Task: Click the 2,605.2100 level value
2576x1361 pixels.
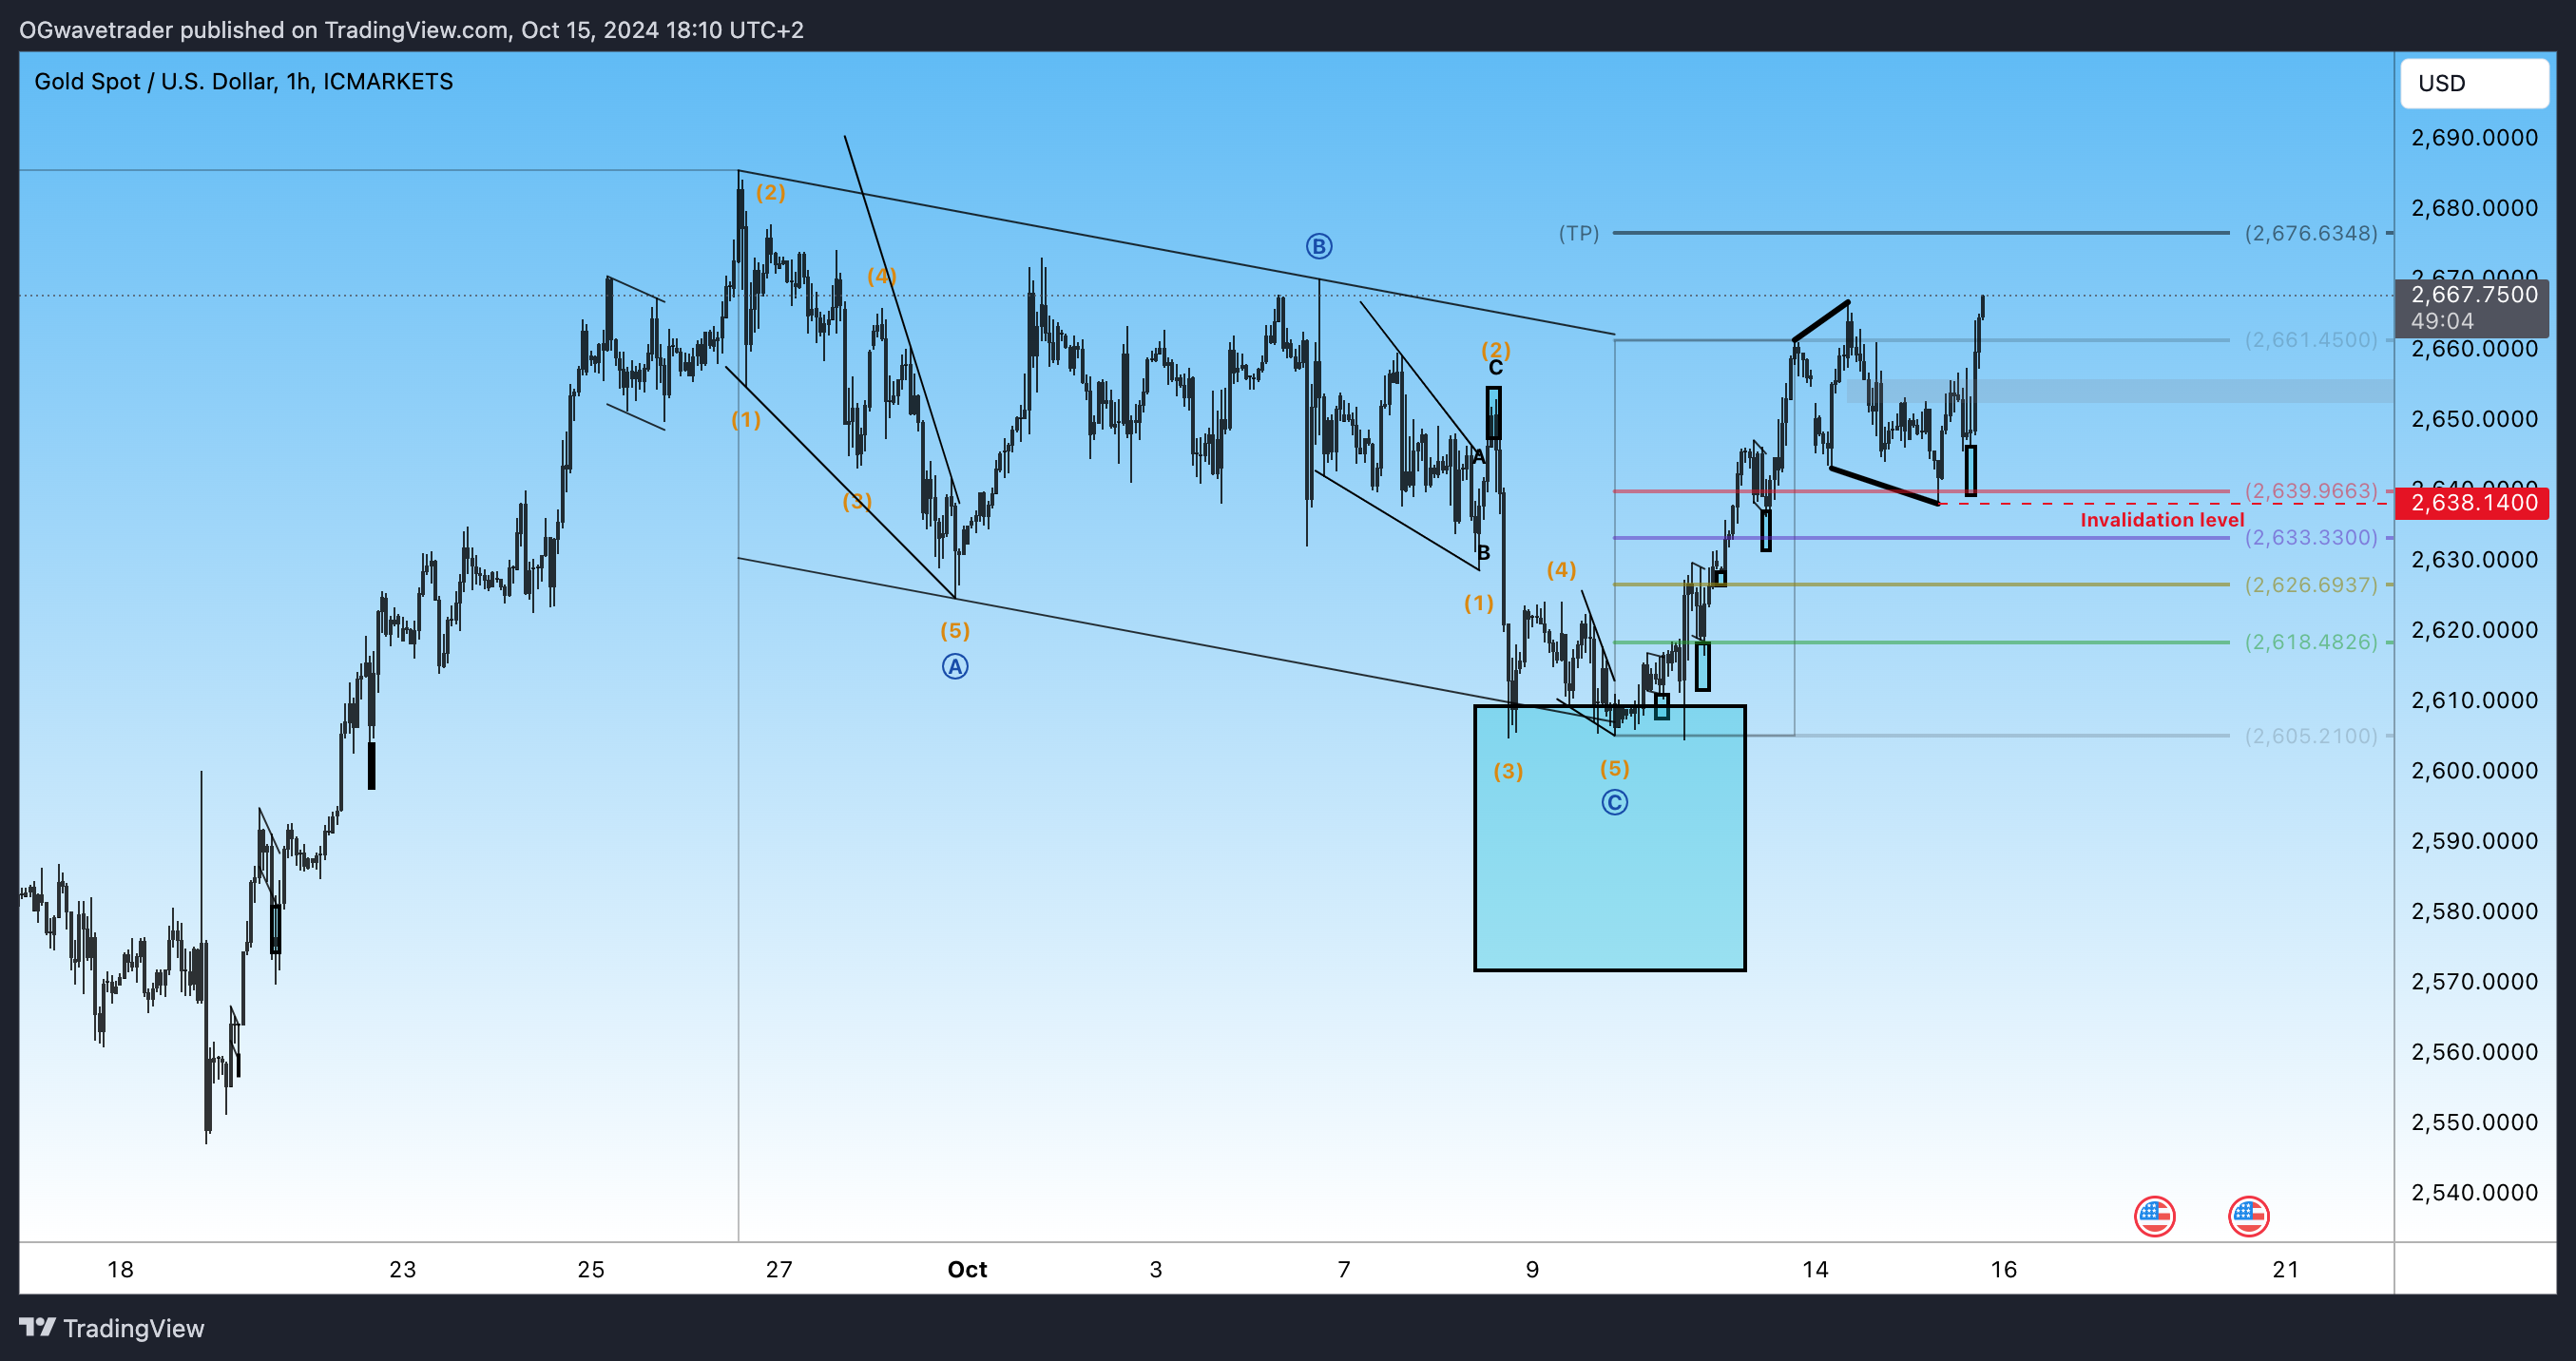Action: coord(2311,735)
